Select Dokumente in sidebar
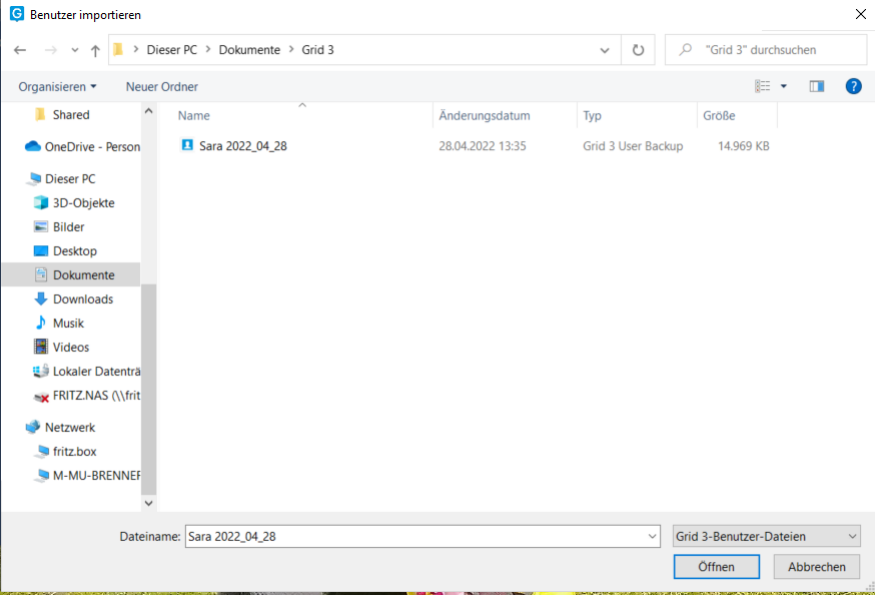Screen dimensions: 875x595 tap(71, 275)
